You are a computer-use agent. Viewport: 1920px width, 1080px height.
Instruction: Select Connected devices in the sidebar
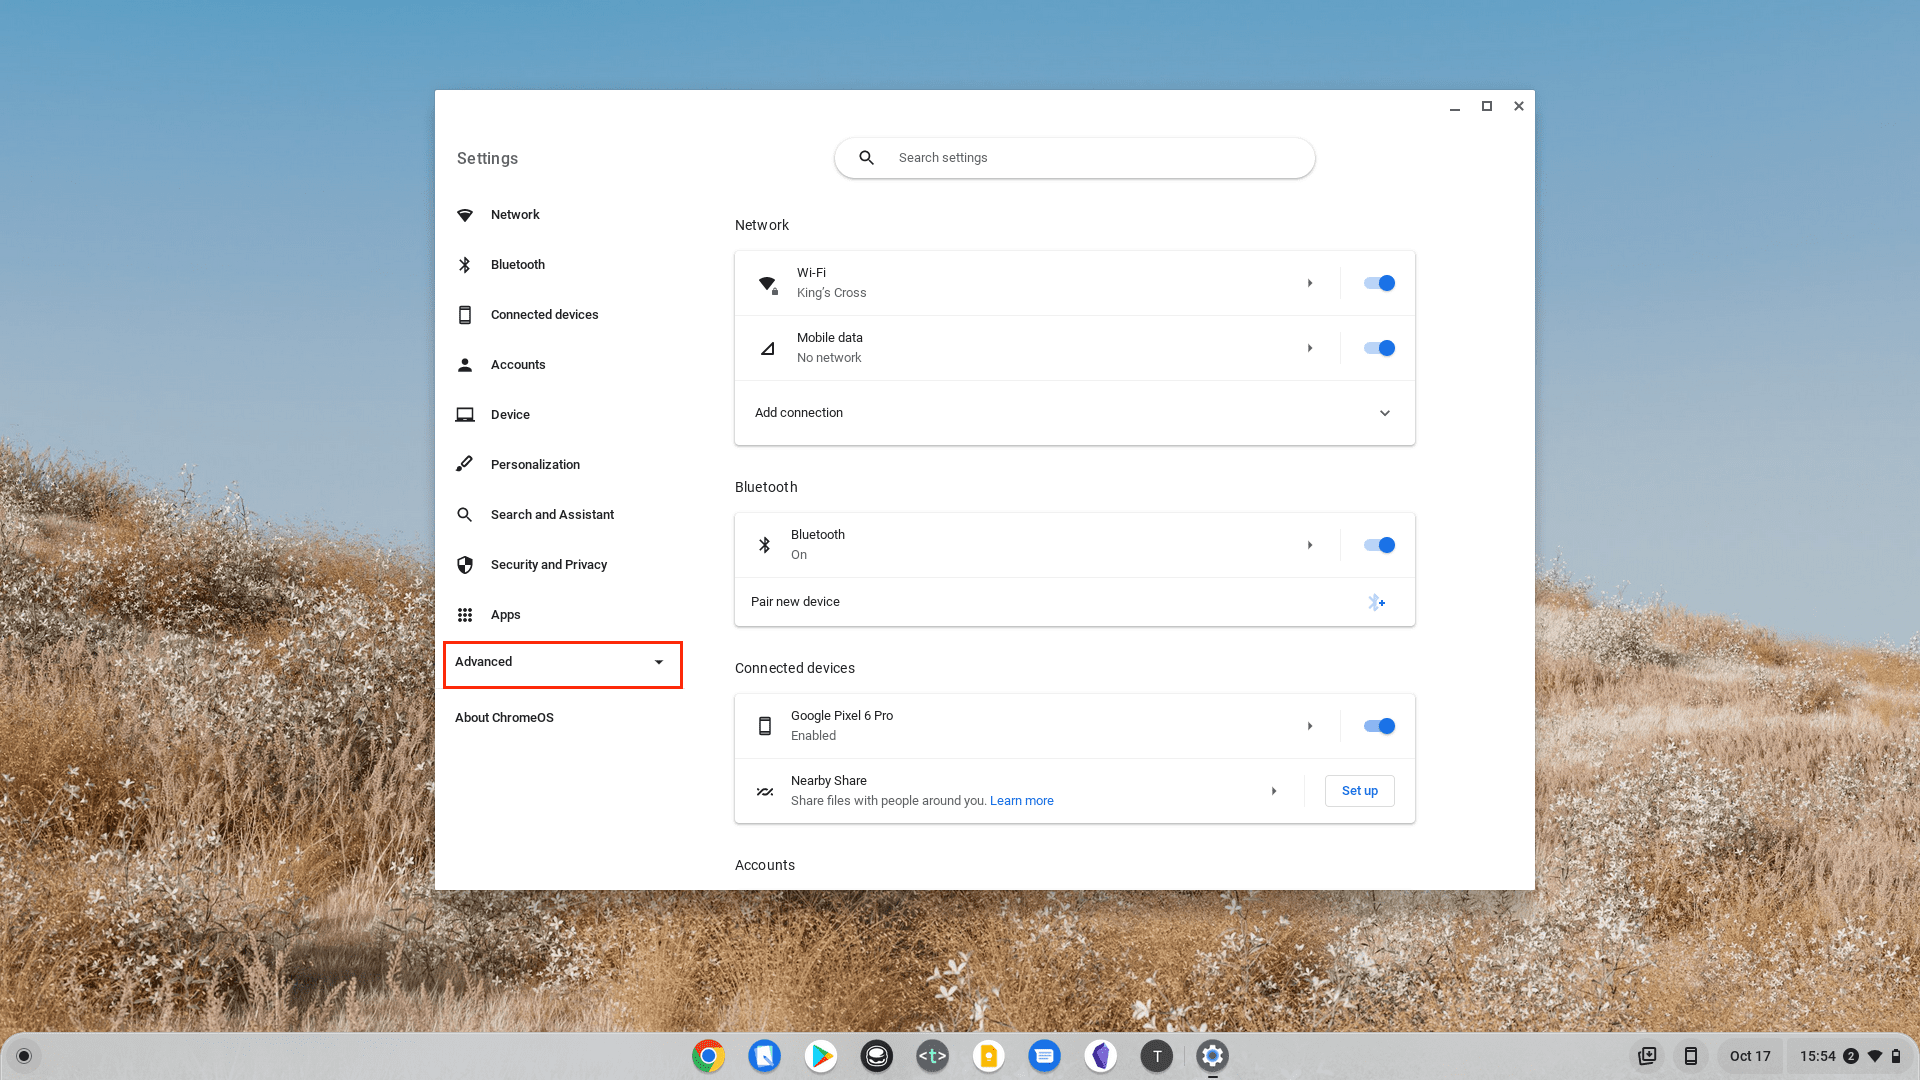[x=544, y=315]
